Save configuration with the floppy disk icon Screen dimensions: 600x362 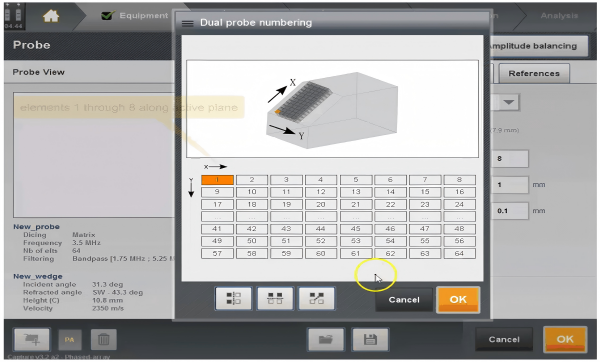point(370,339)
